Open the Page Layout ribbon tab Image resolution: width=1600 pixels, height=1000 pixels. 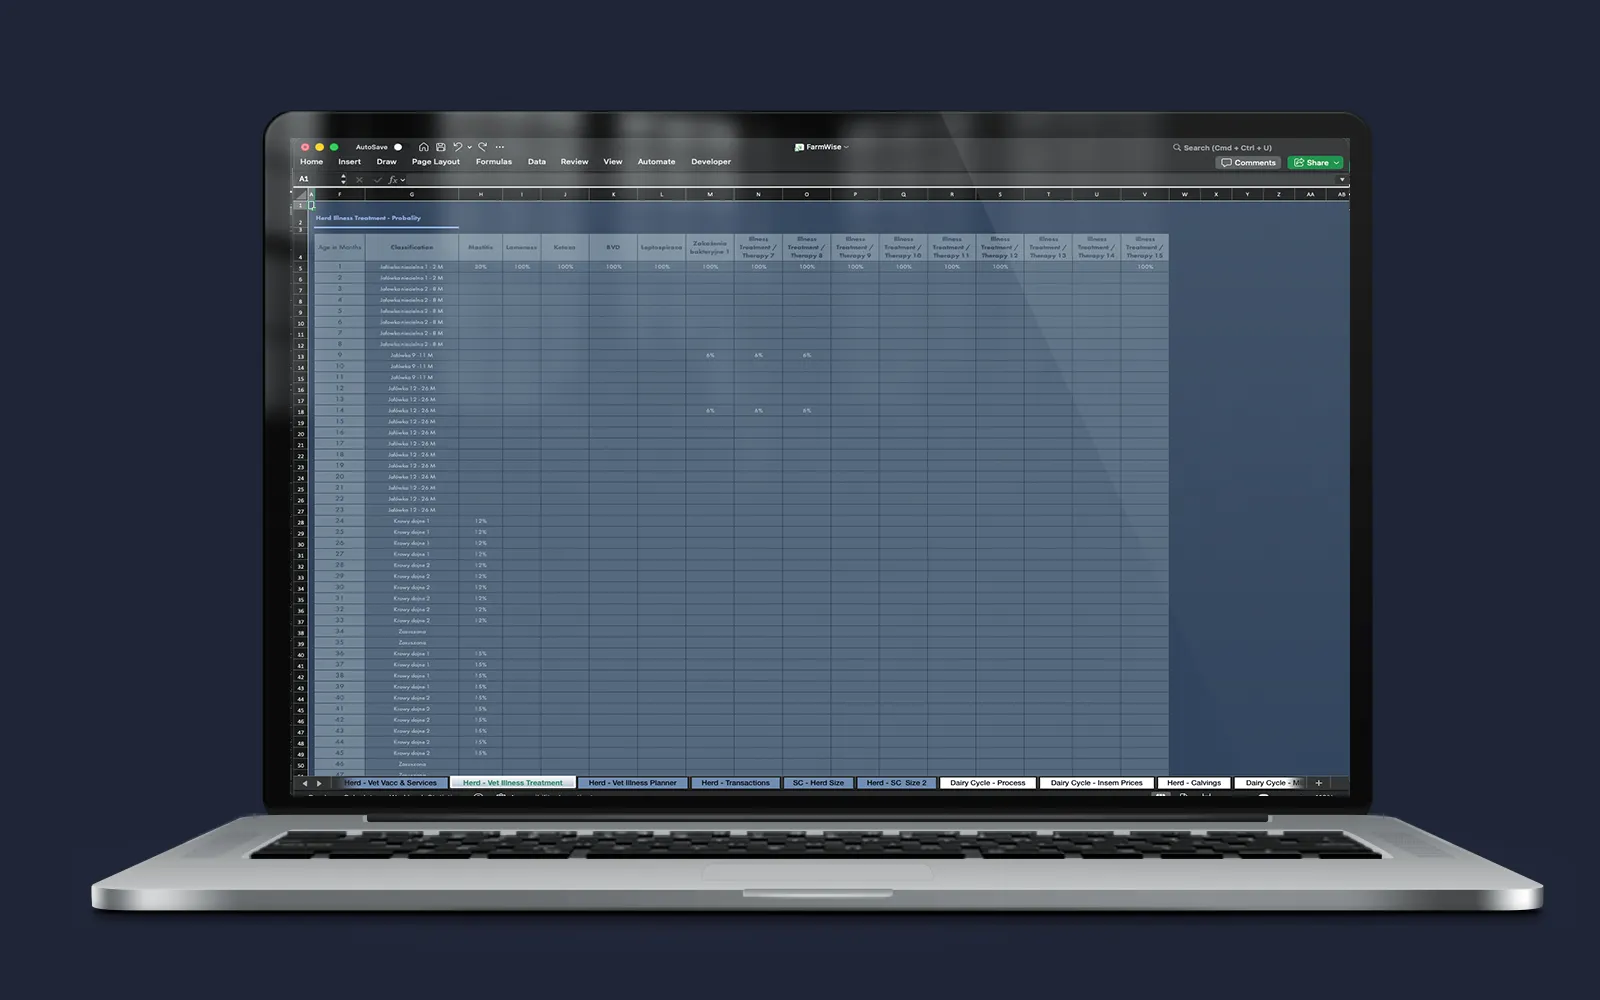pyautogui.click(x=436, y=162)
